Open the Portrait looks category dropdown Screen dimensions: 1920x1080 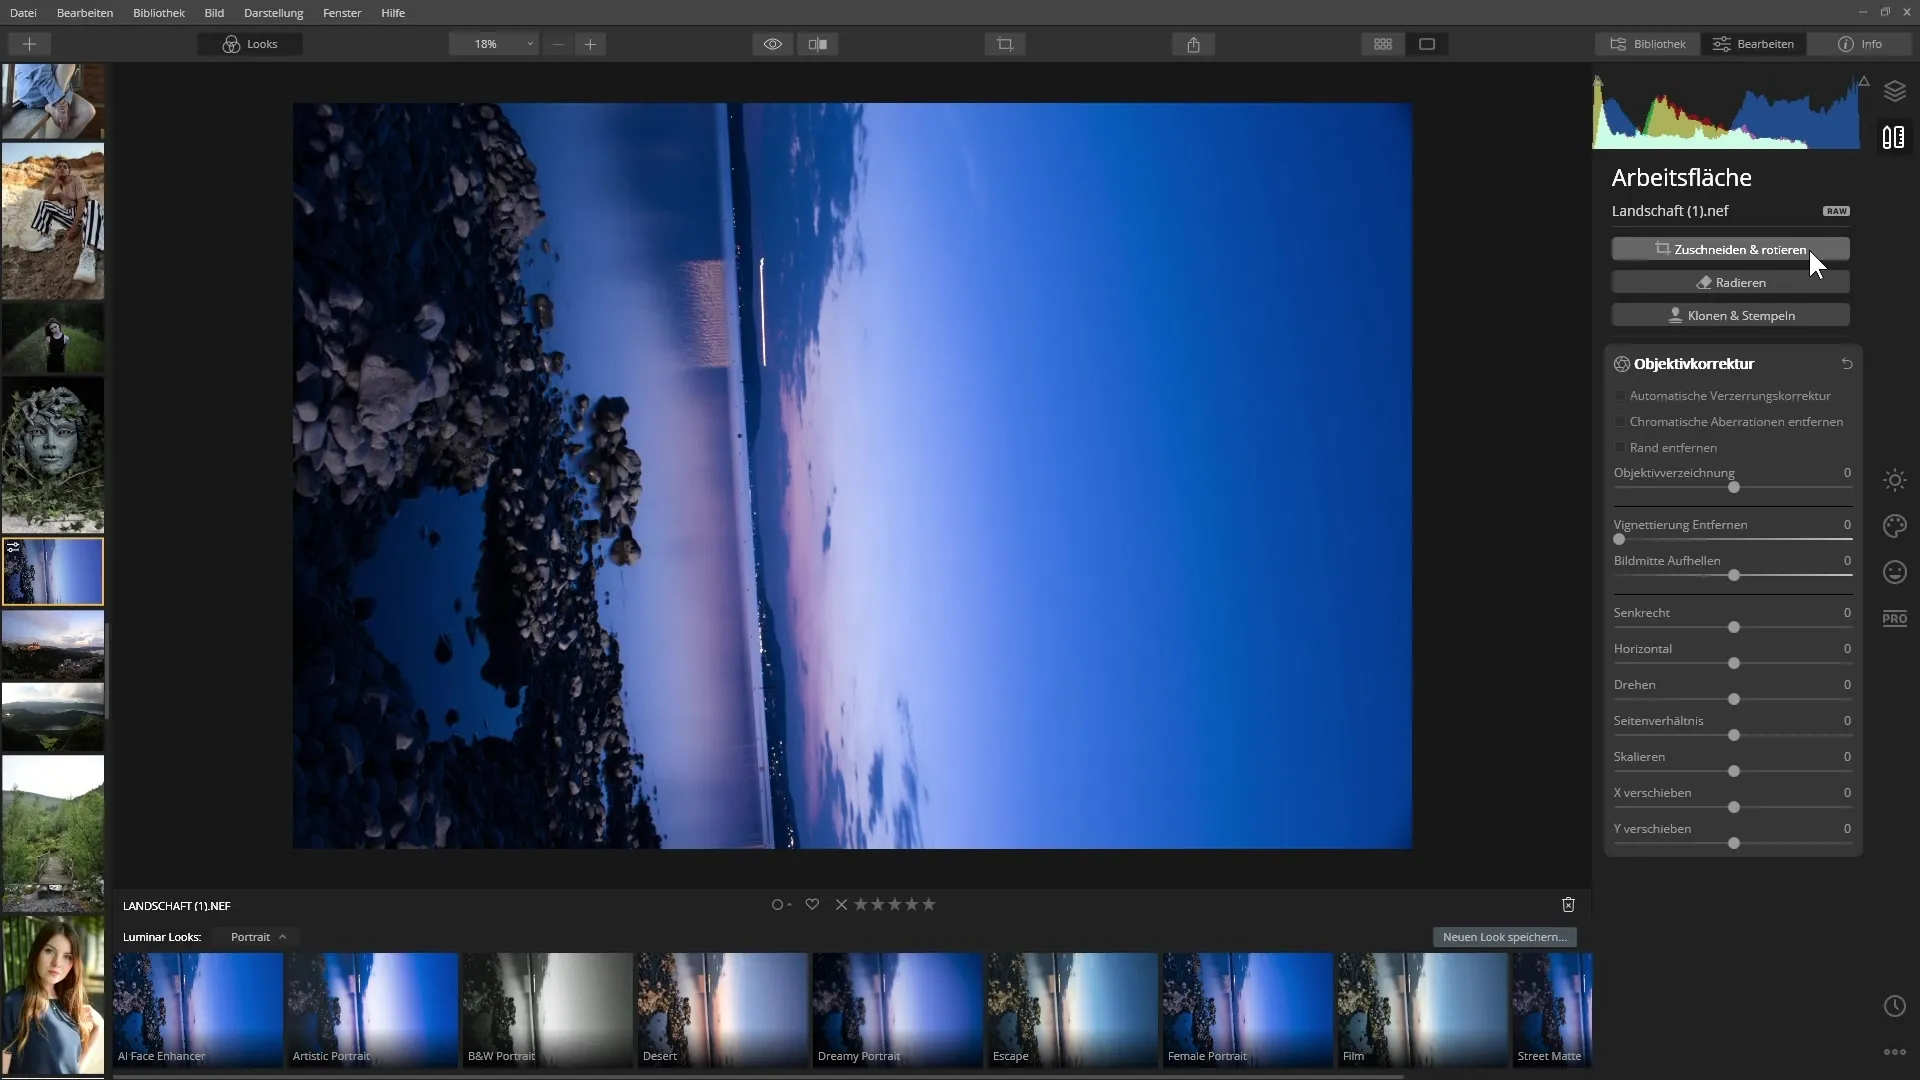[x=258, y=937]
